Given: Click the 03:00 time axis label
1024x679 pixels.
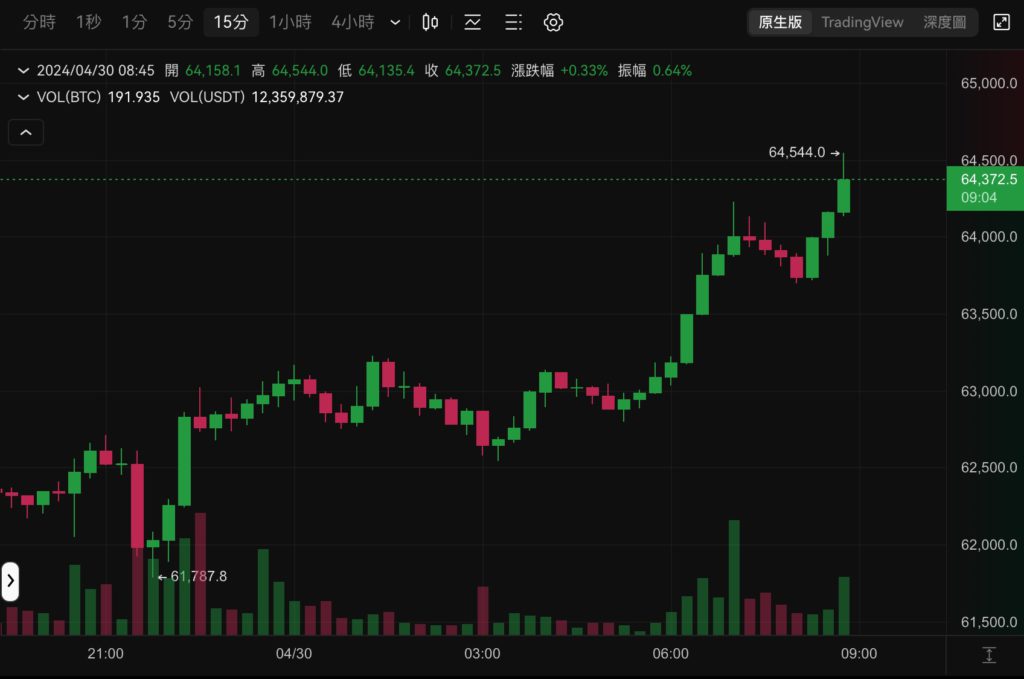Looking at the screenshot, I should tap(482, 654).
